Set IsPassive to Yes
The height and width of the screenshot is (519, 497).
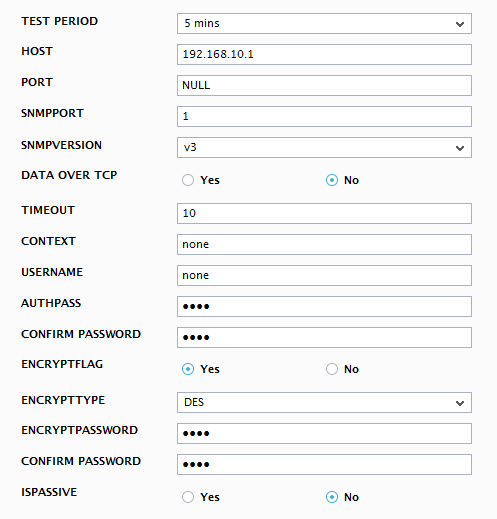pos(188,497)
